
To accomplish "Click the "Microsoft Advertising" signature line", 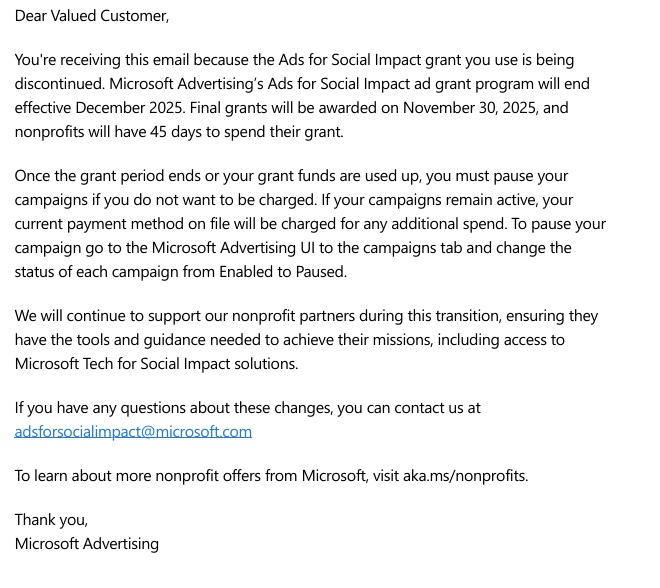I will point(87,544).
